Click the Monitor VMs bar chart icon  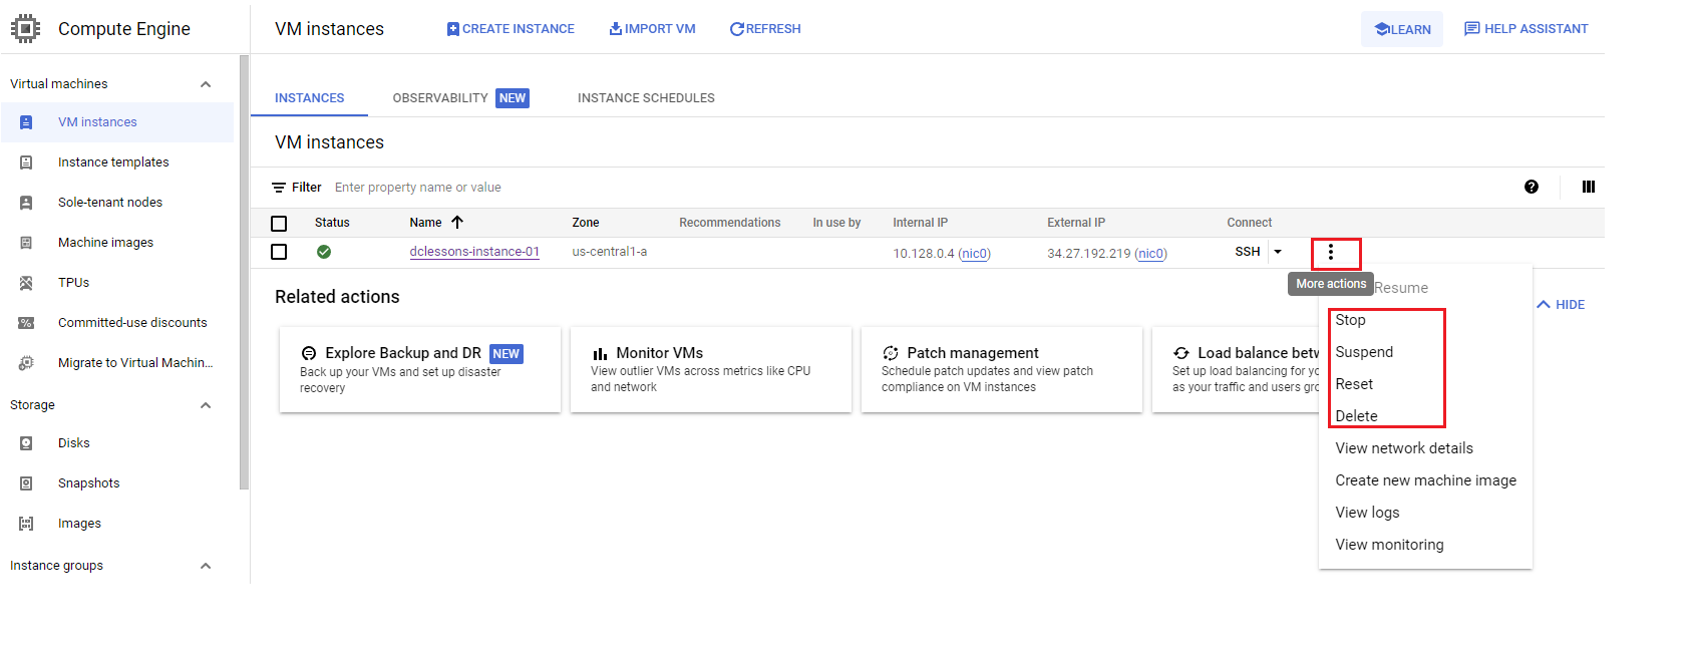click(600, 353)
